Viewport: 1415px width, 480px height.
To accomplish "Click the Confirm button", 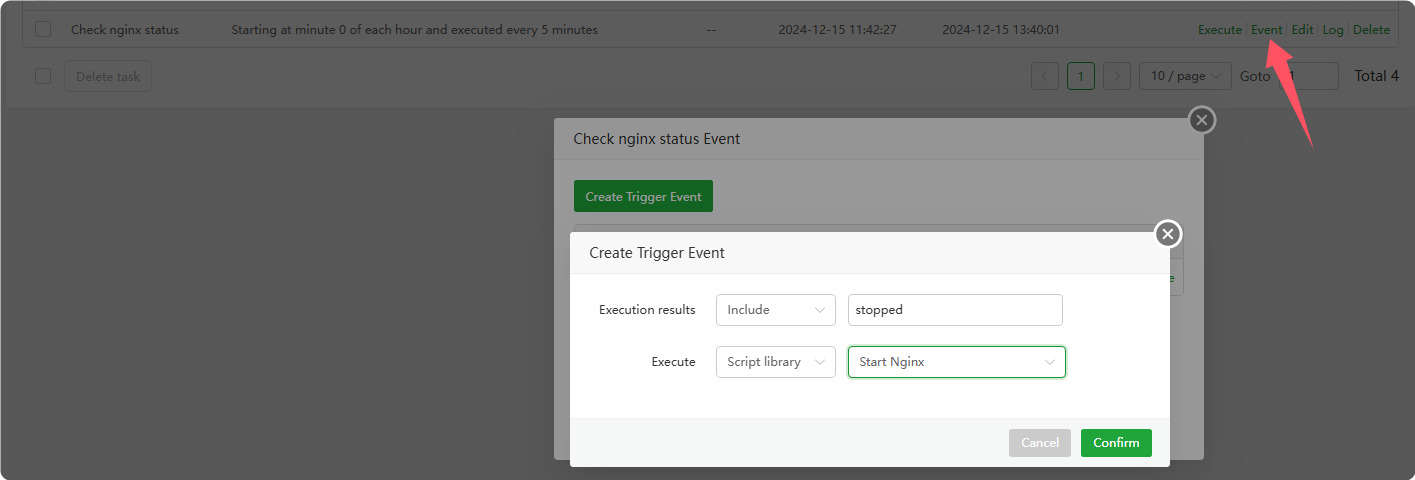I will (x=1116, y=443).
